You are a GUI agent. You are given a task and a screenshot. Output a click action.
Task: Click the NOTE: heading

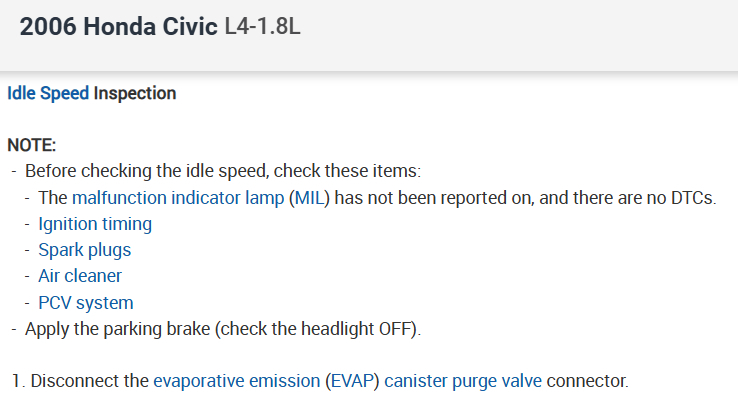coord(32,145)
